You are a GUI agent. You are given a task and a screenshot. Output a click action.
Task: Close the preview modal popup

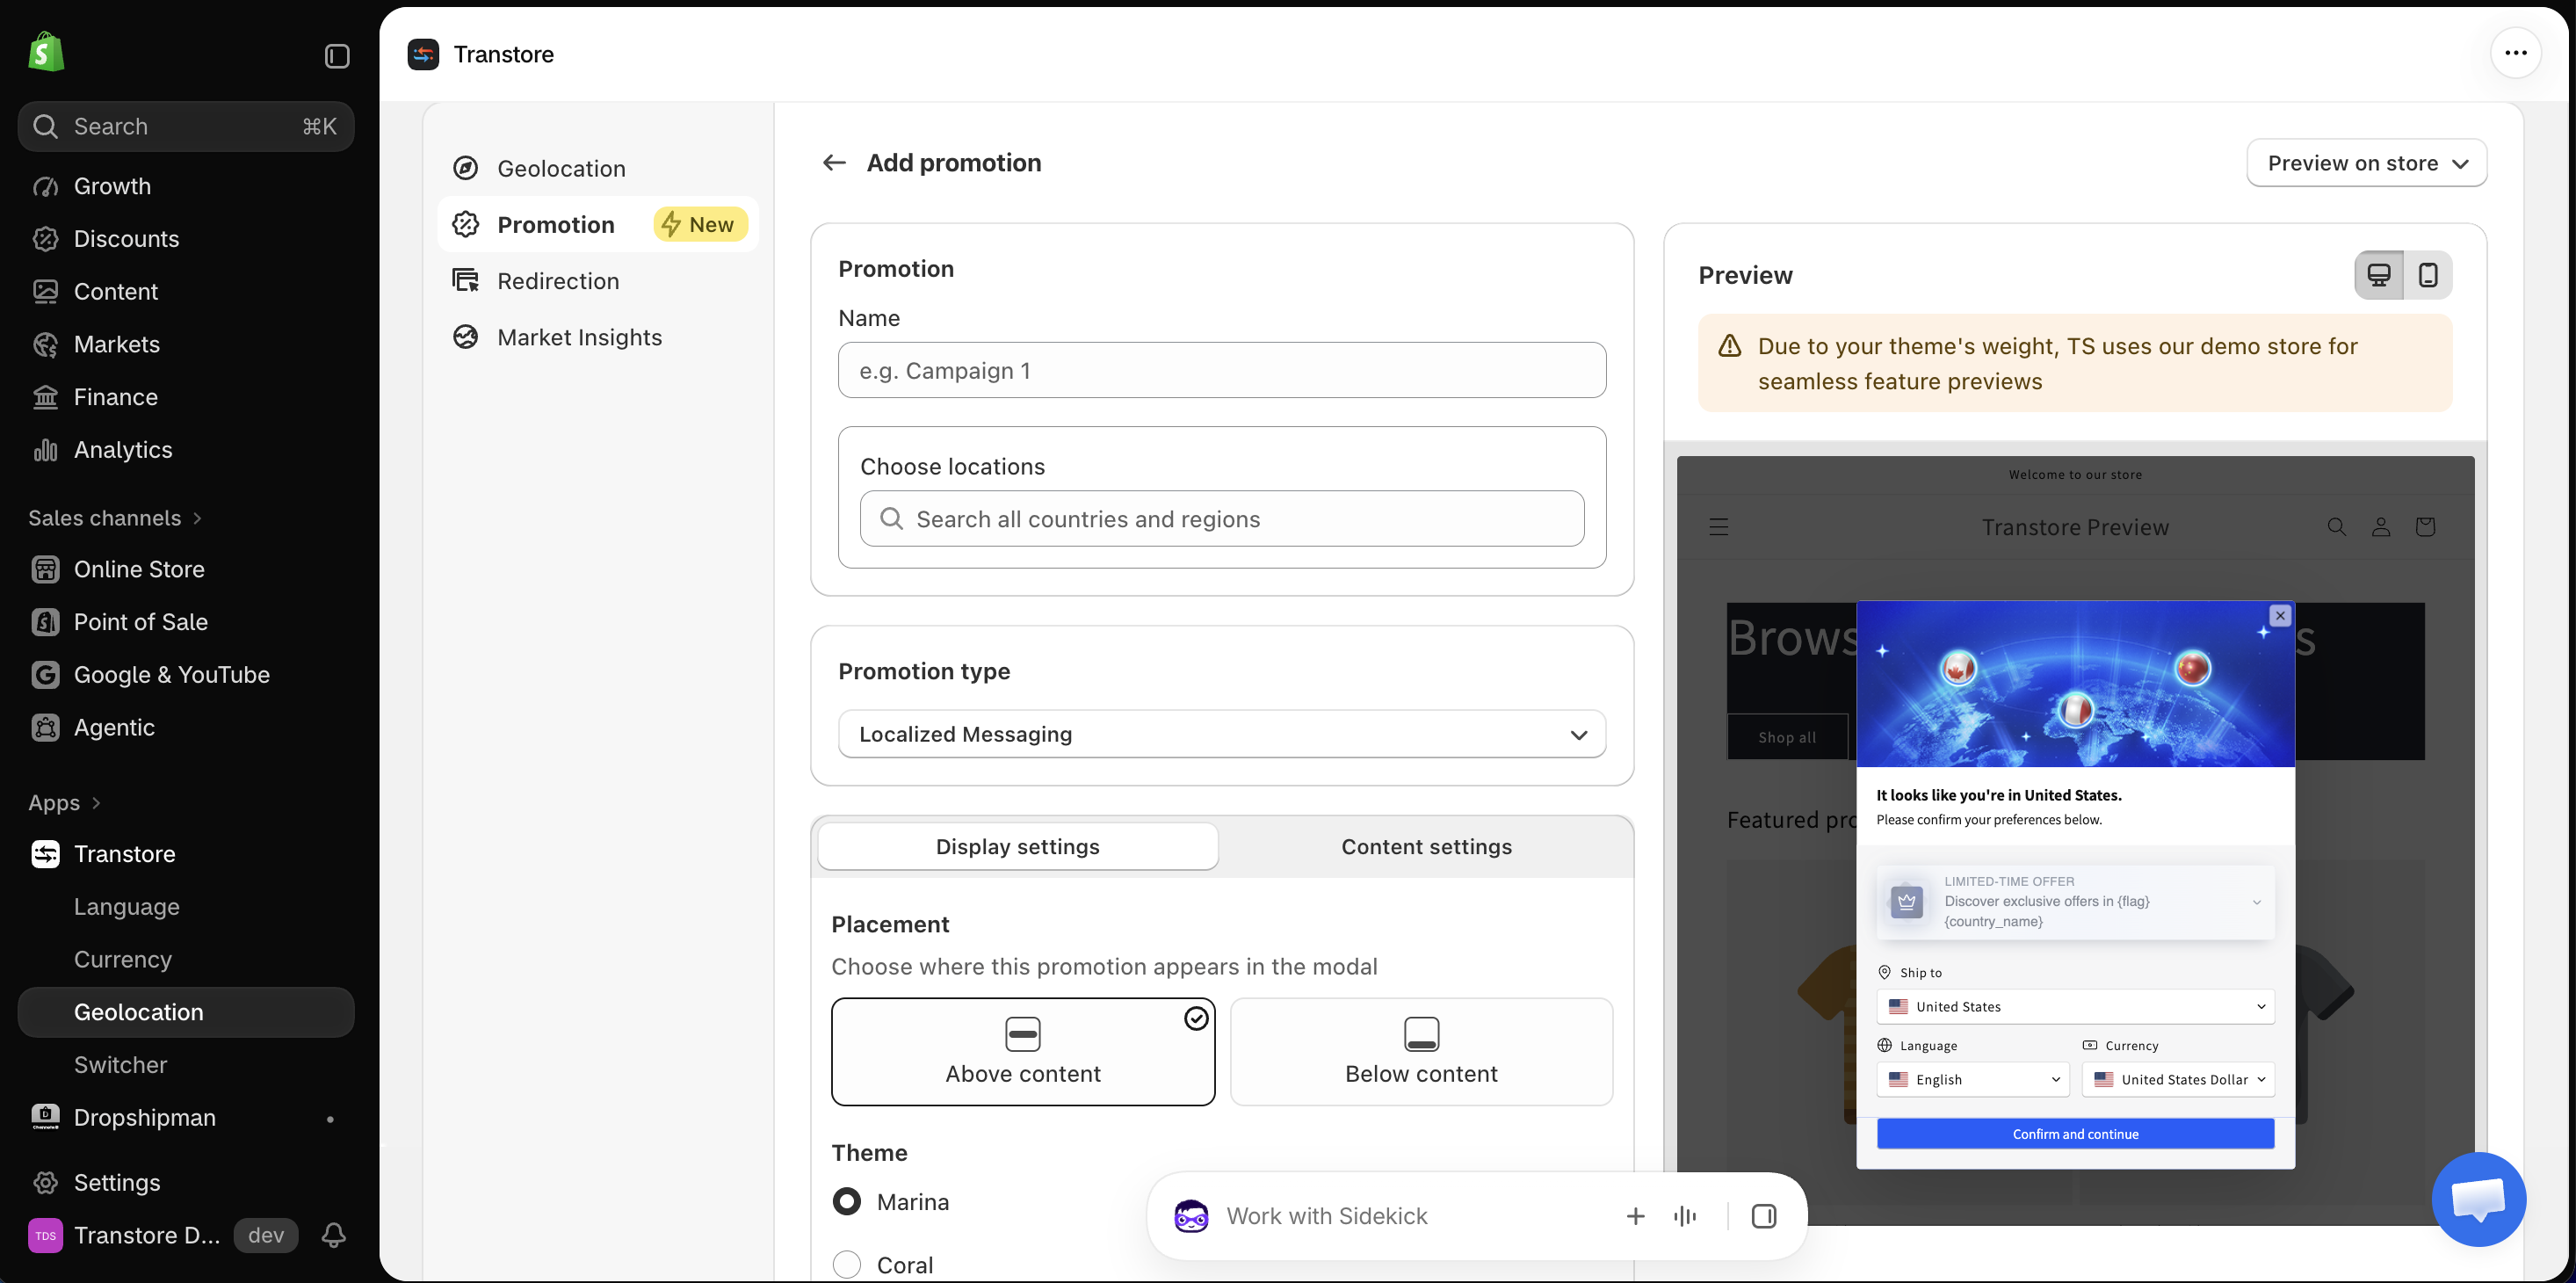[2280, 616]
